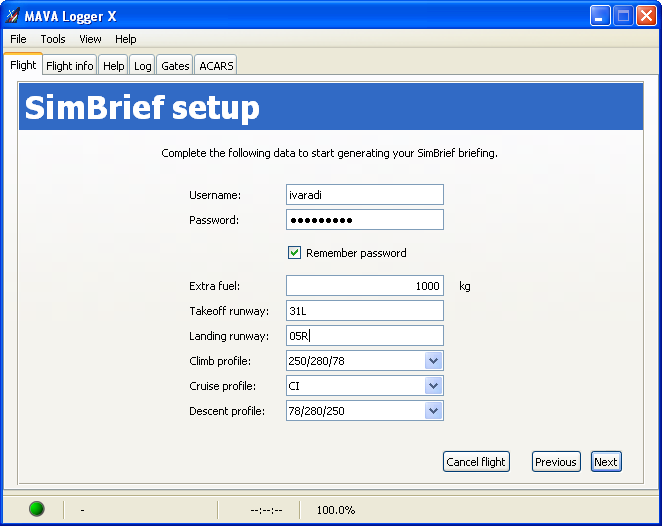Open the File menu
Screen dimensions: 662x526
point(18,39)
